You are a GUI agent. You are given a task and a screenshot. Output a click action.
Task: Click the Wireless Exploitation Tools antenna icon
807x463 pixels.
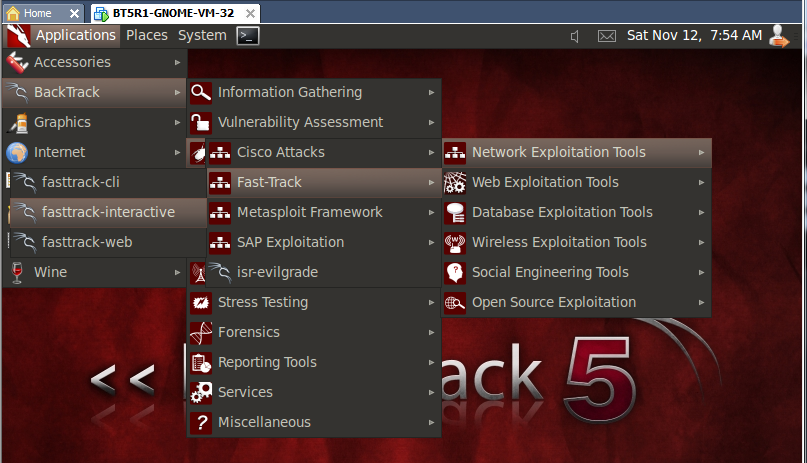[x=455, y=242]
